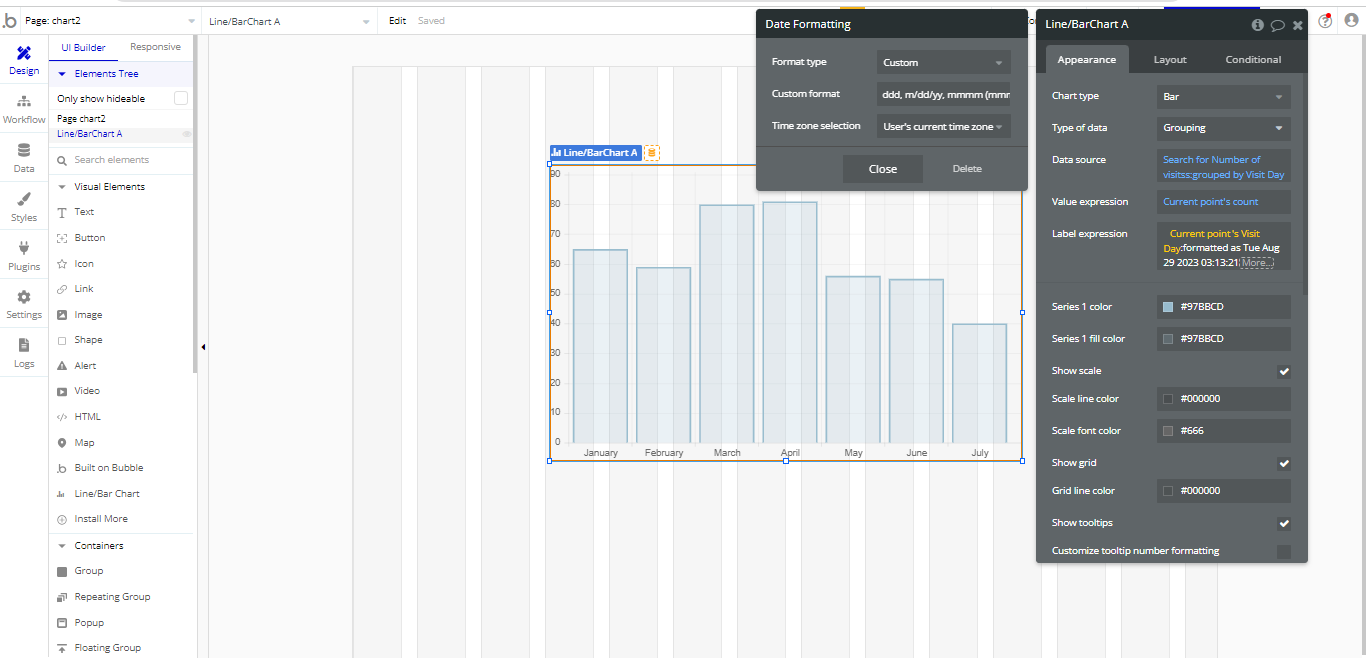Toggle the Show tooltips checkbox

1284,523
